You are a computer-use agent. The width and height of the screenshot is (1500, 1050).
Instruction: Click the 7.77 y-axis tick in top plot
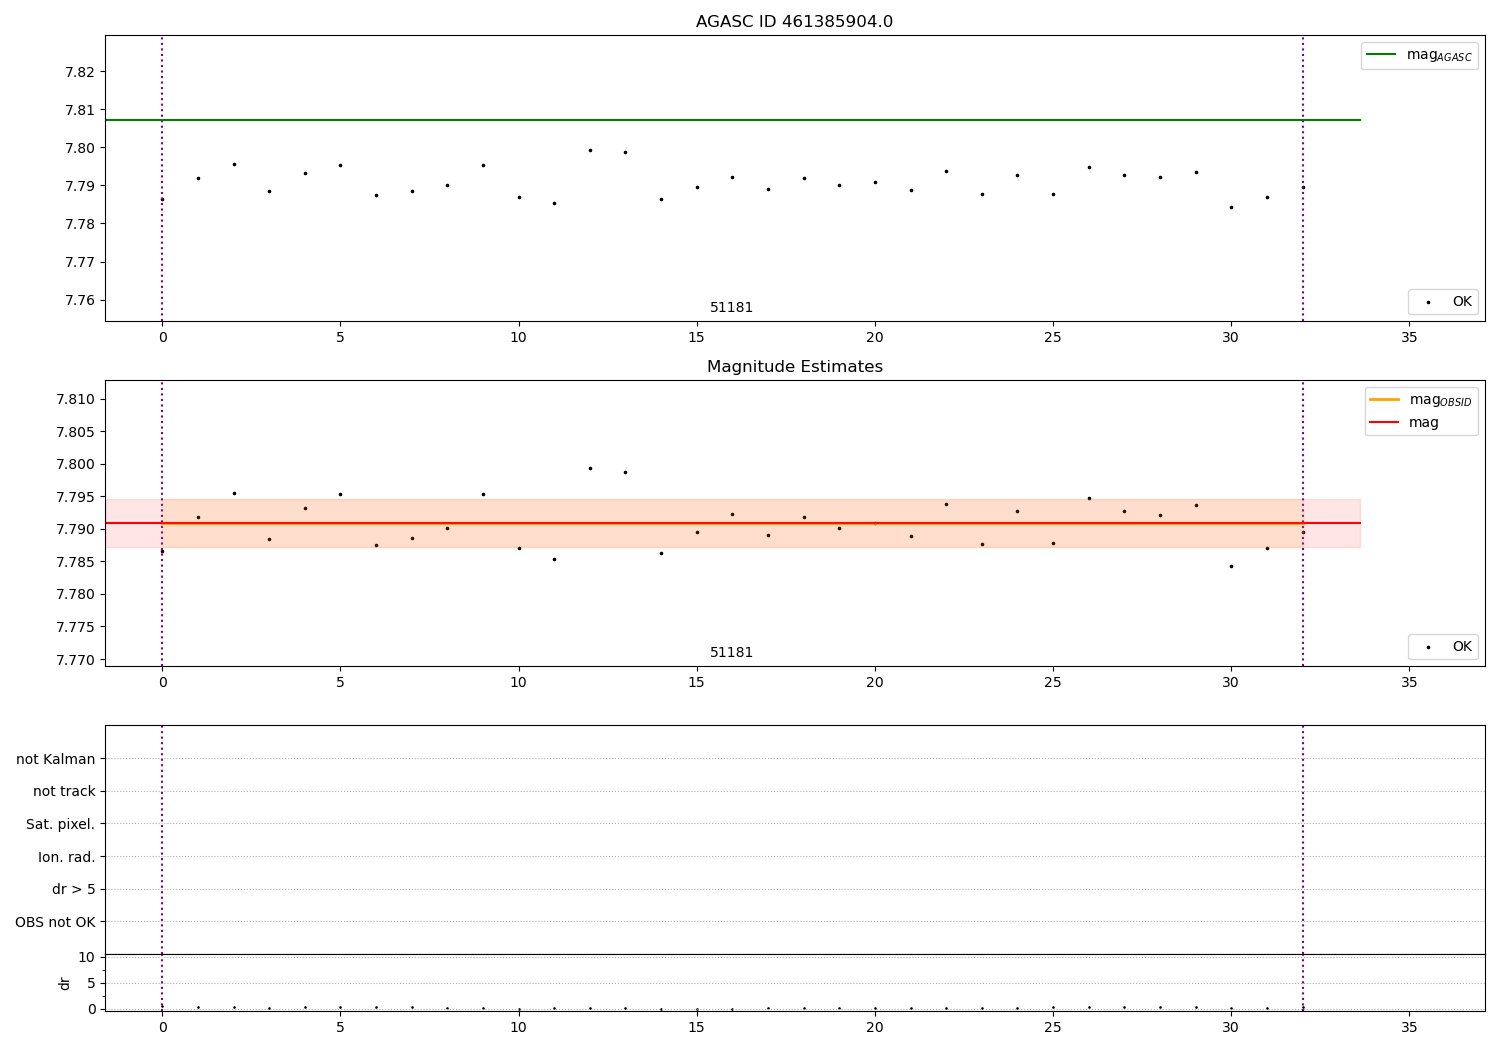[80, 262]
